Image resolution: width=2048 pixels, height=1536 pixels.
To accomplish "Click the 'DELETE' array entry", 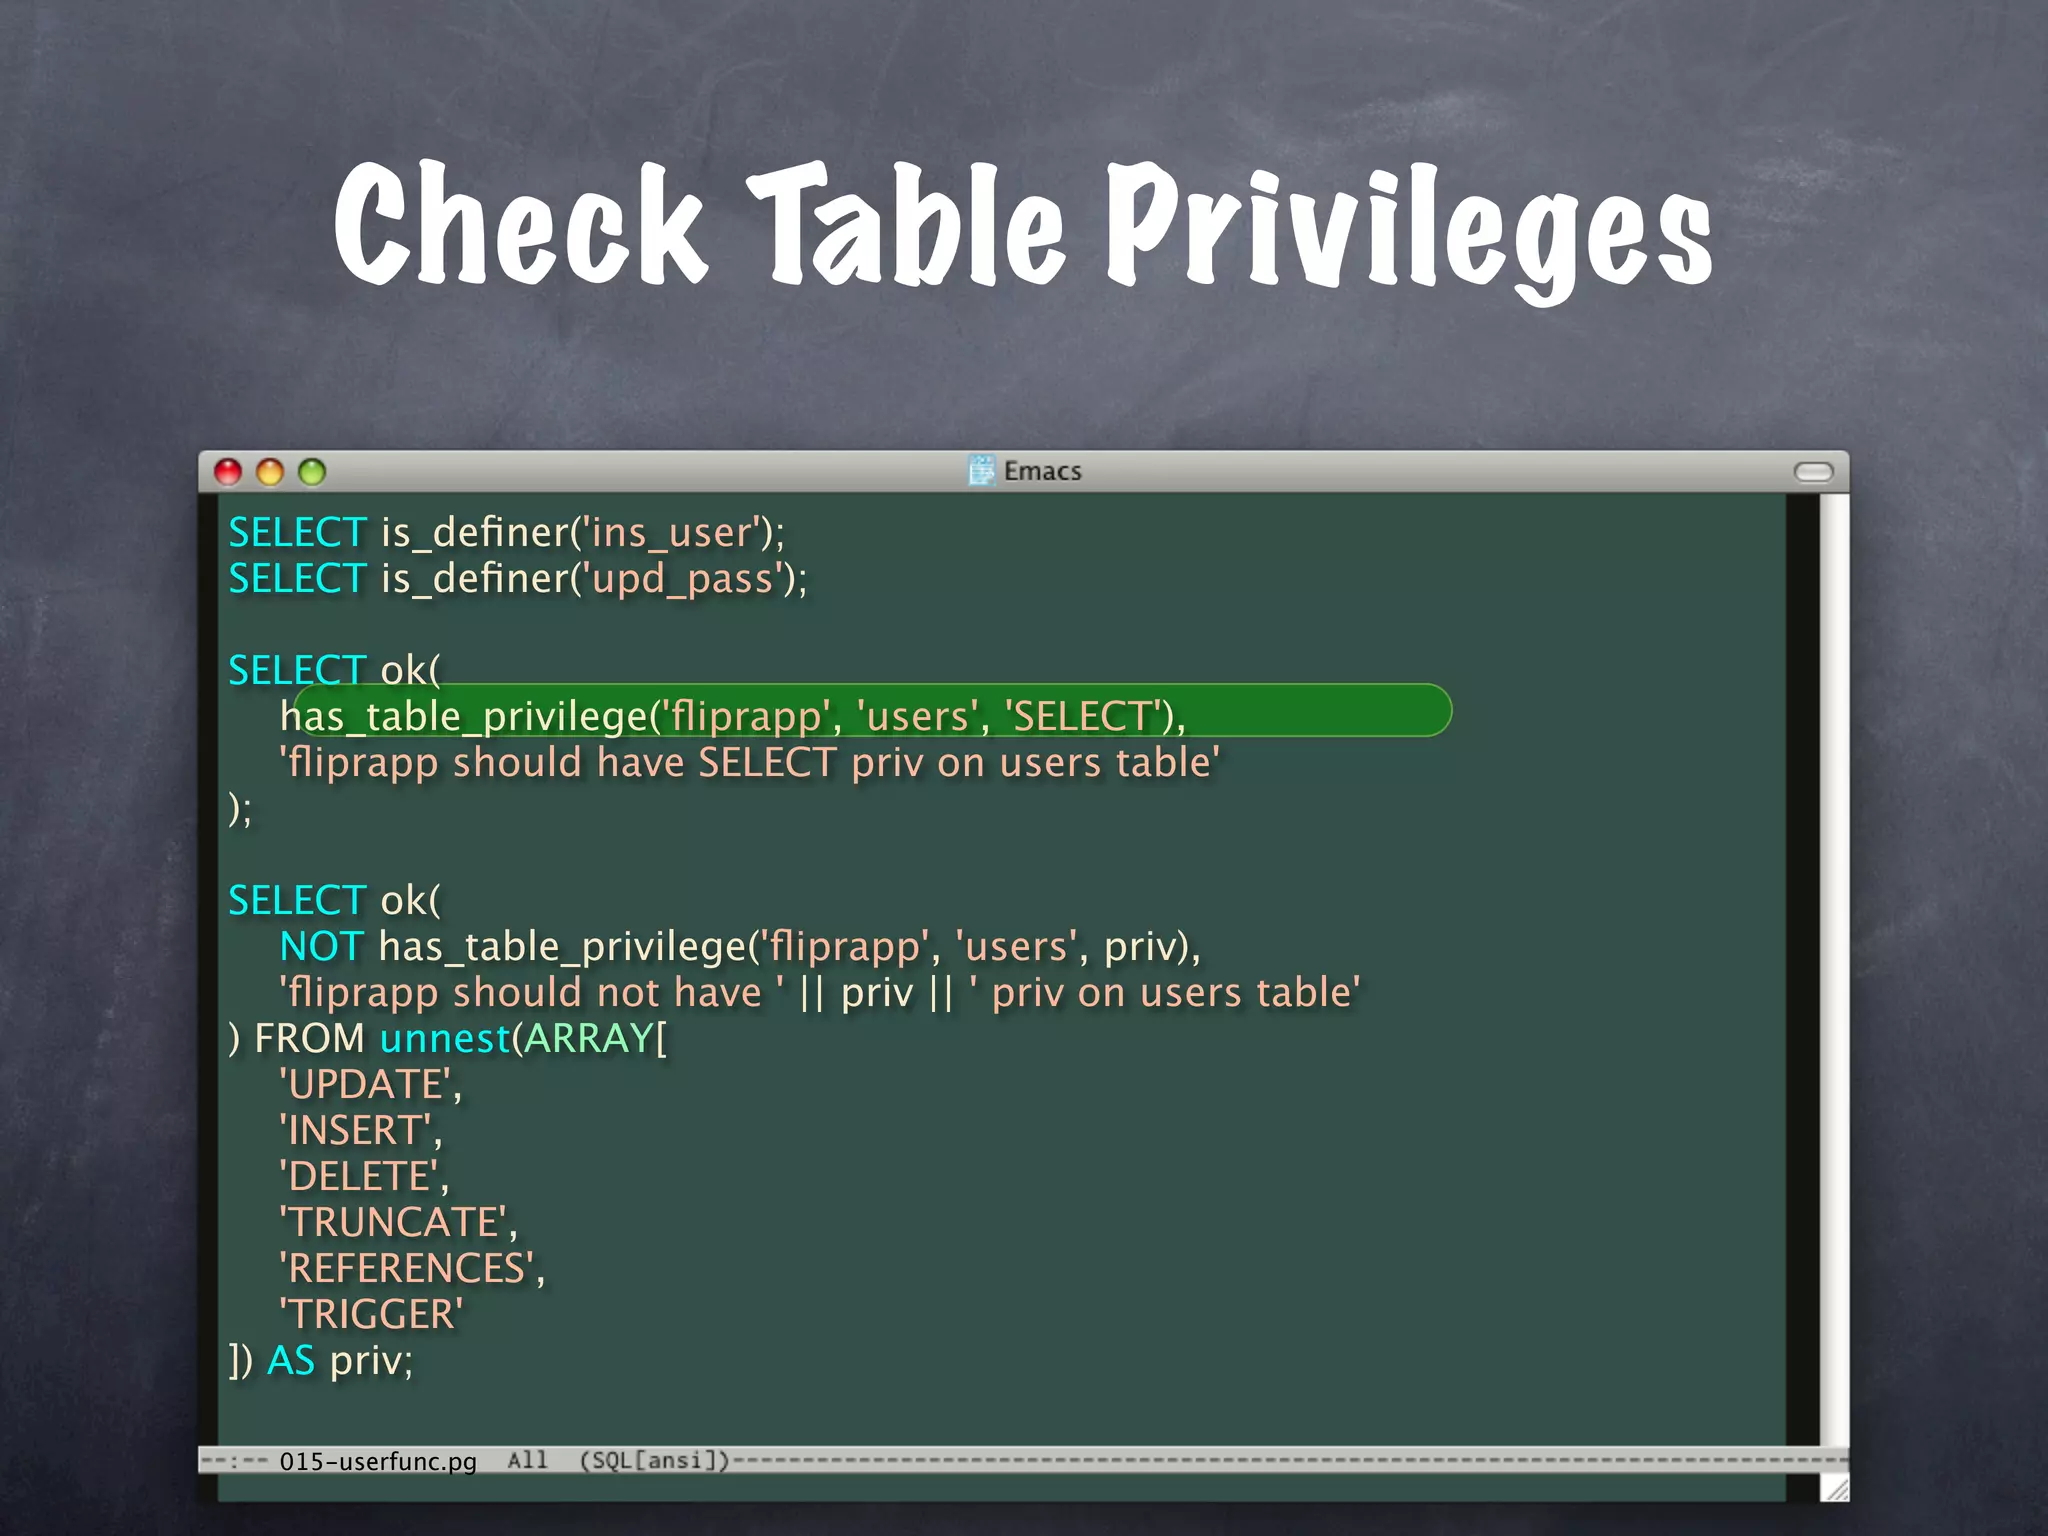I will 365,1176.
